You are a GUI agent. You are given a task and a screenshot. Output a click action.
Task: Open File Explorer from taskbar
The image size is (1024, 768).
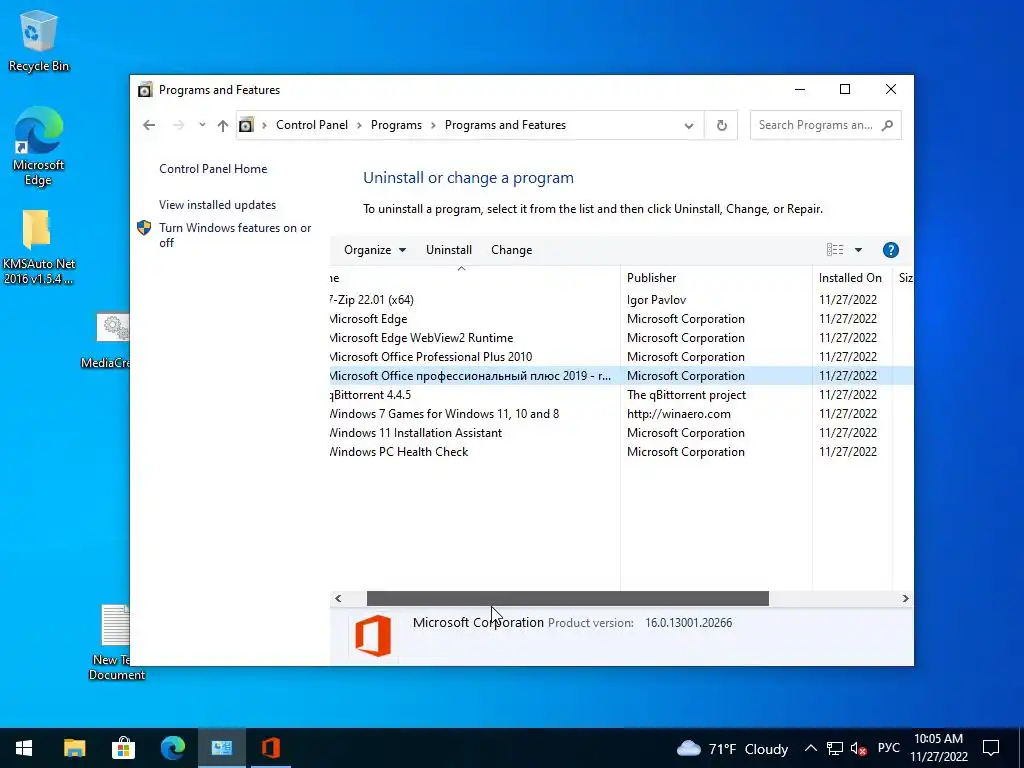coord(74,748)
